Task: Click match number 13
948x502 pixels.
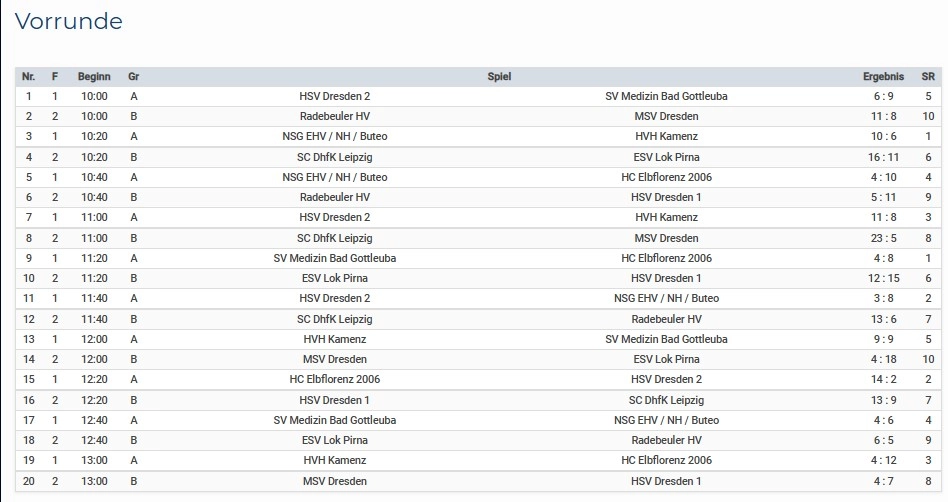Action: coord(28,339)
